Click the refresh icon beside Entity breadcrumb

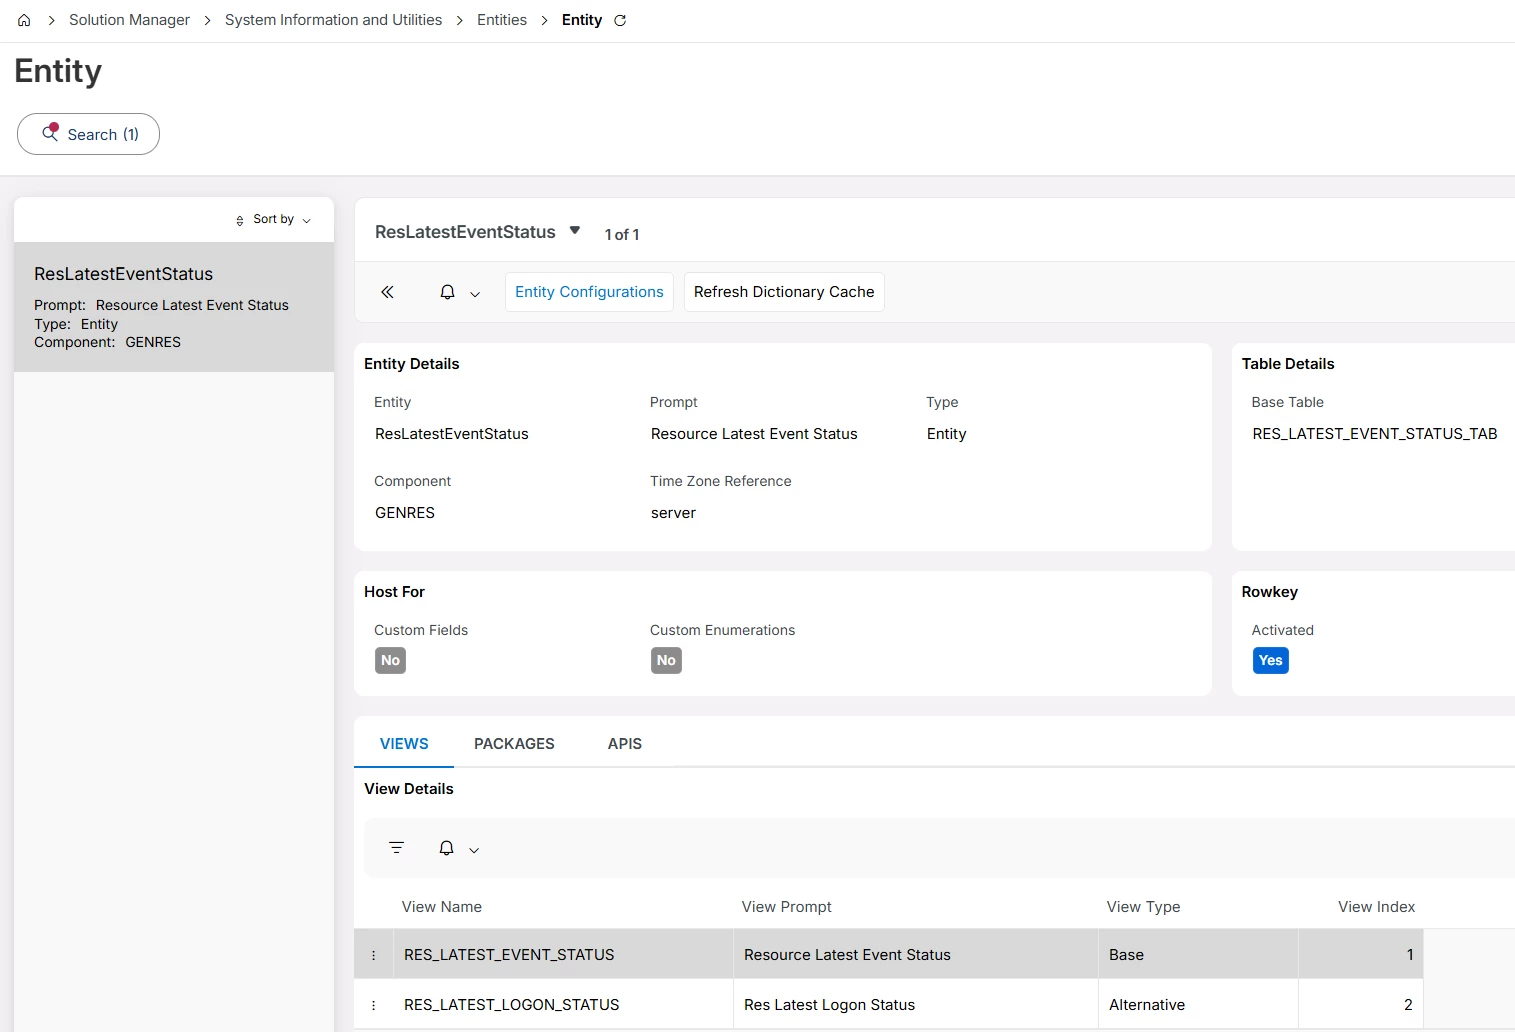click(620, 20)
